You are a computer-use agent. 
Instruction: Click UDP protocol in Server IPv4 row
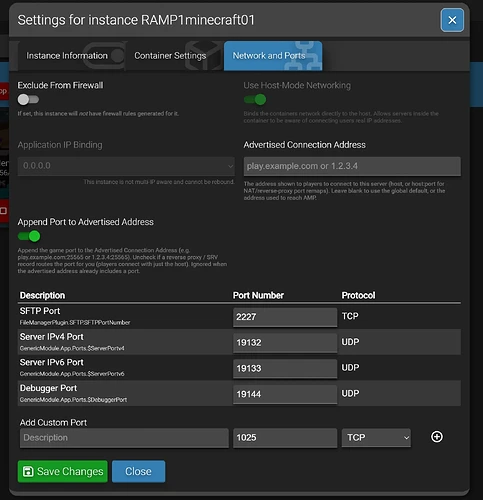coord(350,342)
